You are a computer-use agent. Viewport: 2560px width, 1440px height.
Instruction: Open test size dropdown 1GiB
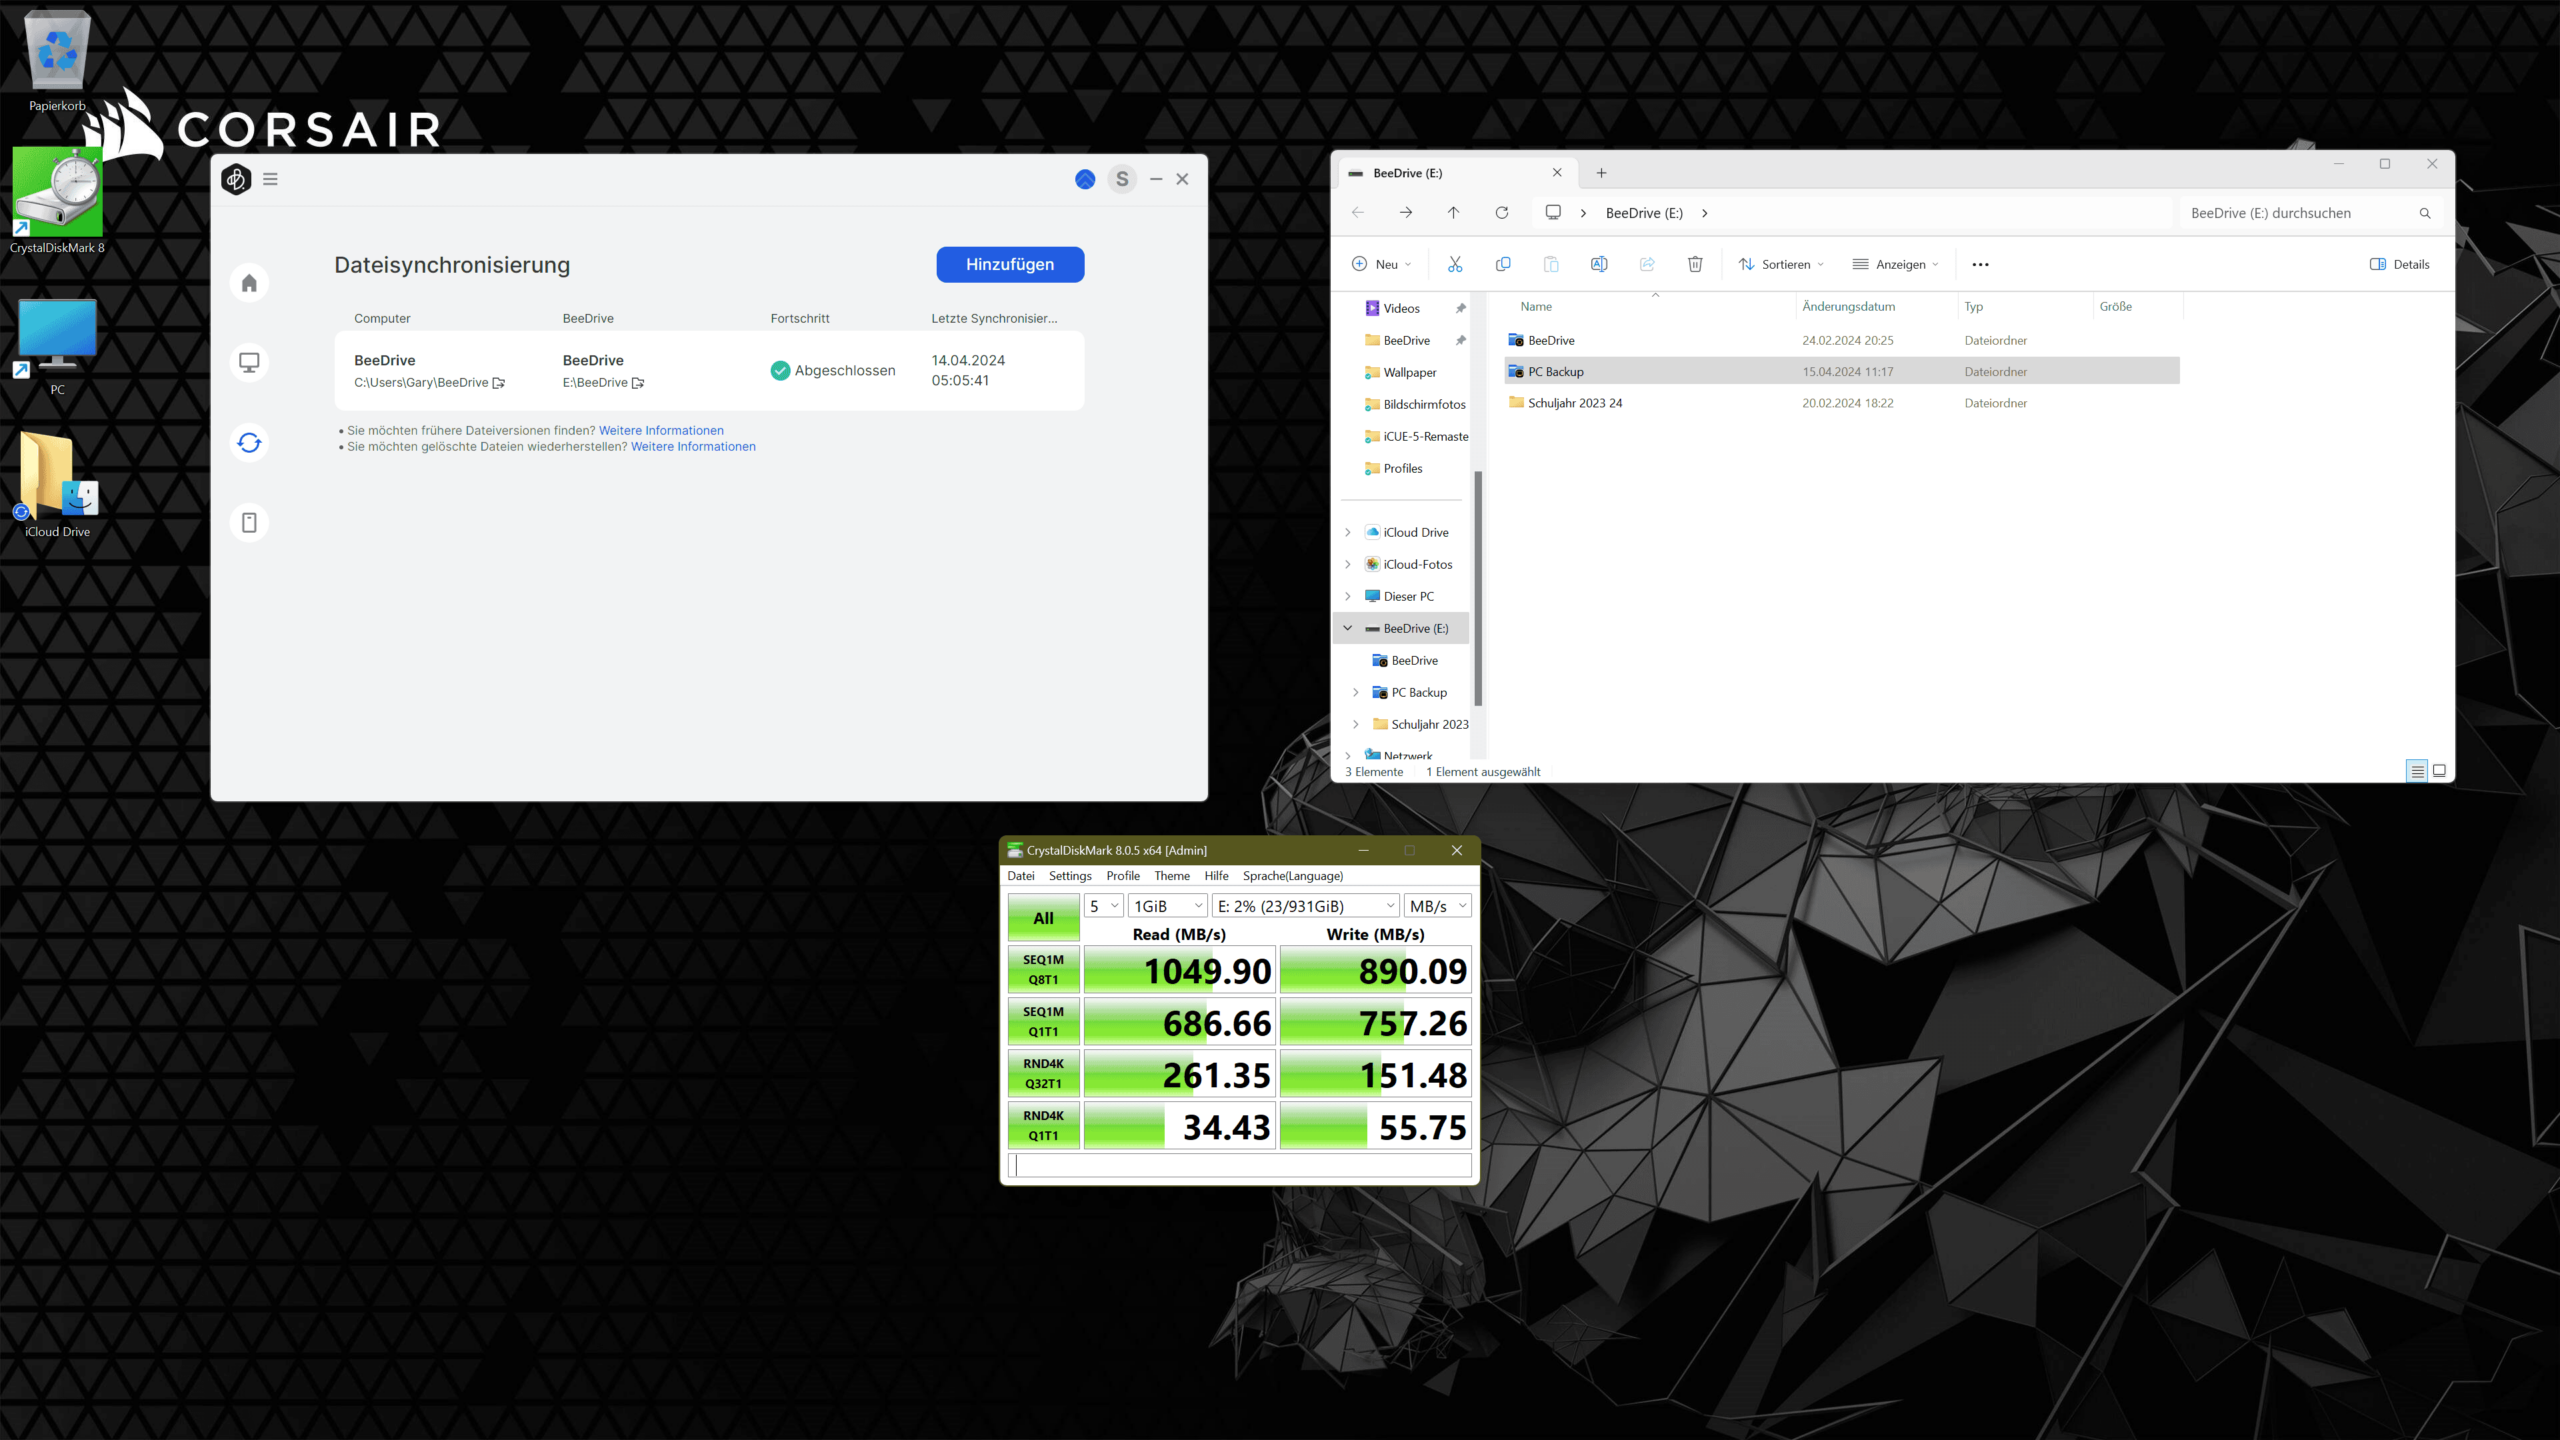click(1168, 906)
